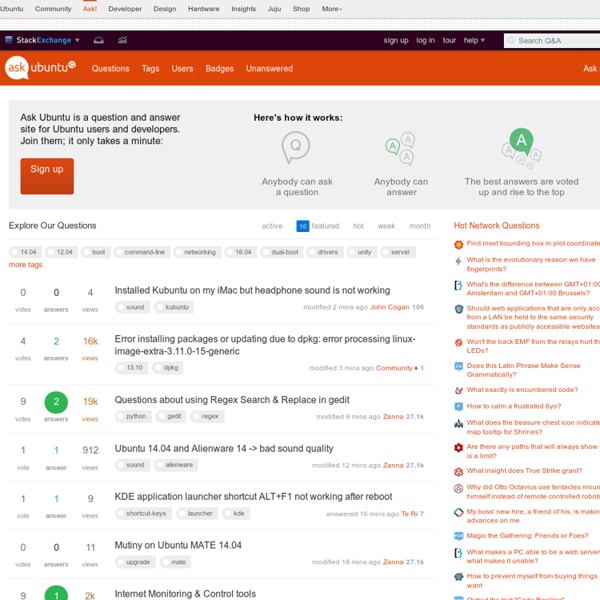Image resolution: width=600 pixels, height=600 pixels.
Task: Open 'Questions about using Regex Search' question
Action: click(x=232, y=400)
